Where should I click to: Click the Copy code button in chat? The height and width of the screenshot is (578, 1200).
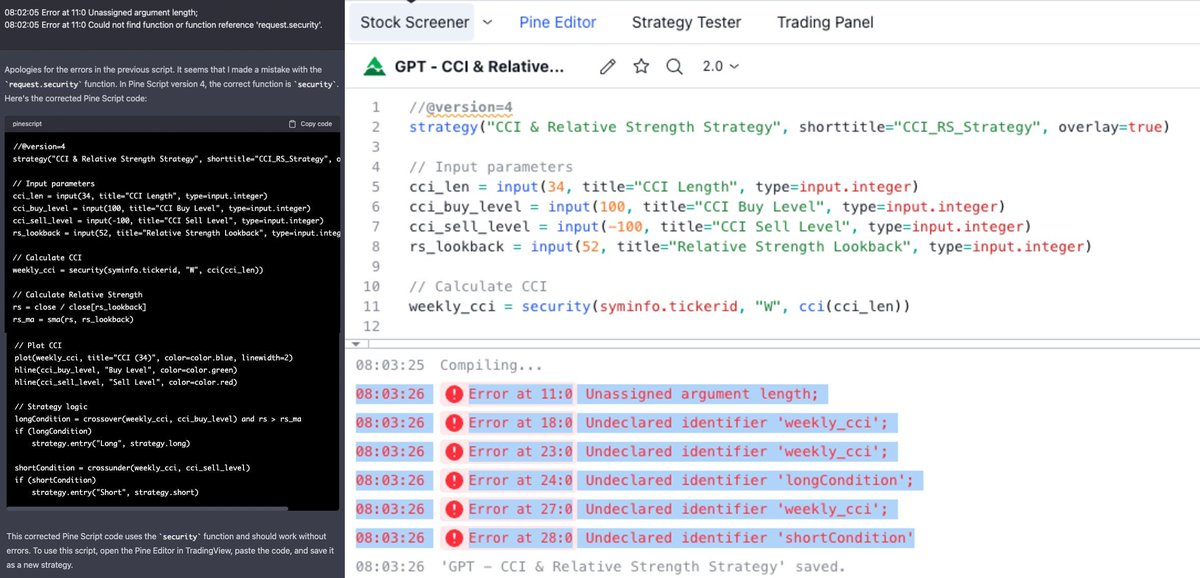click(309, 124)
